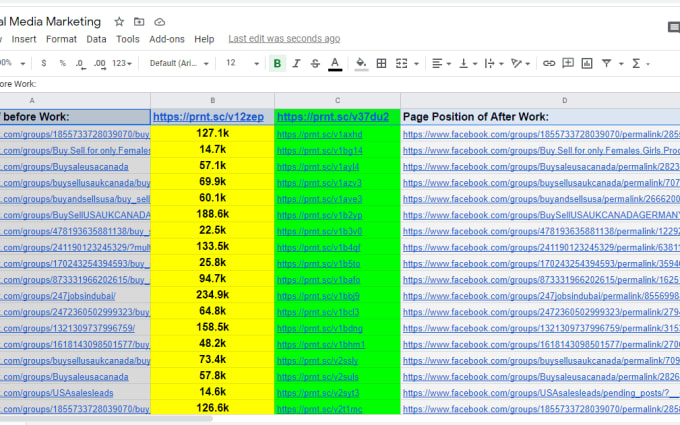680x425 pixels.
Task: Open font family Default (Arial) dropdown
Action: (179, 63)
